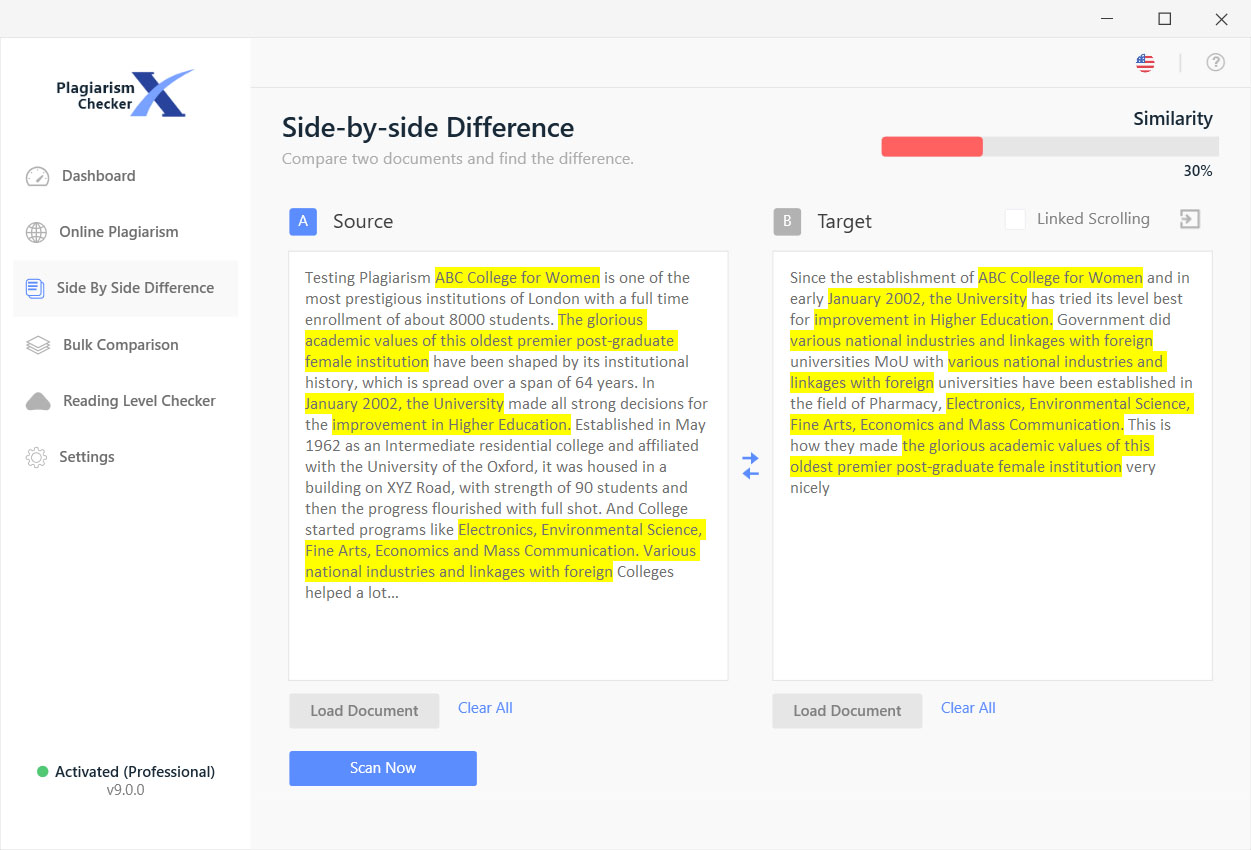Clear All text in Source panel

(x=485, y=708)
